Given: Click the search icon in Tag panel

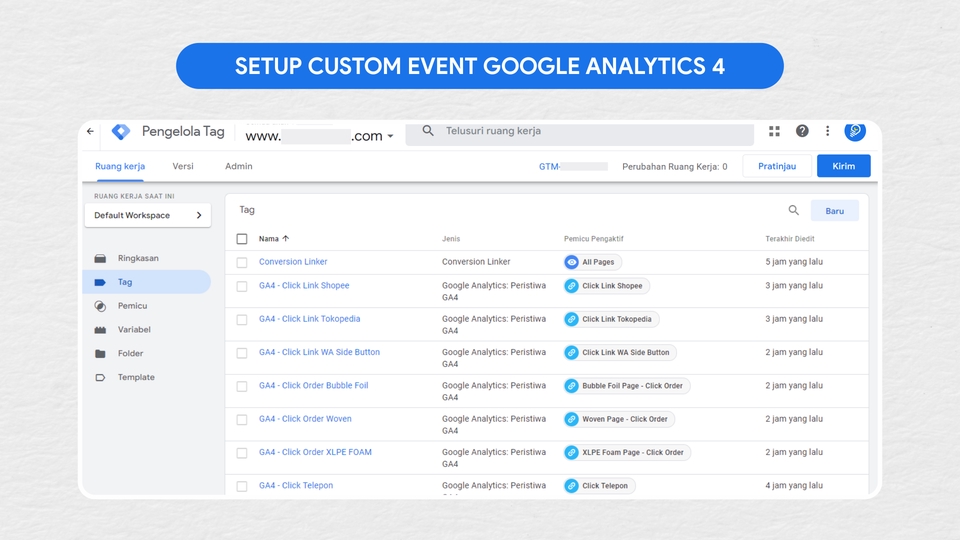Looking at the screenshot, I should (793, 211).
